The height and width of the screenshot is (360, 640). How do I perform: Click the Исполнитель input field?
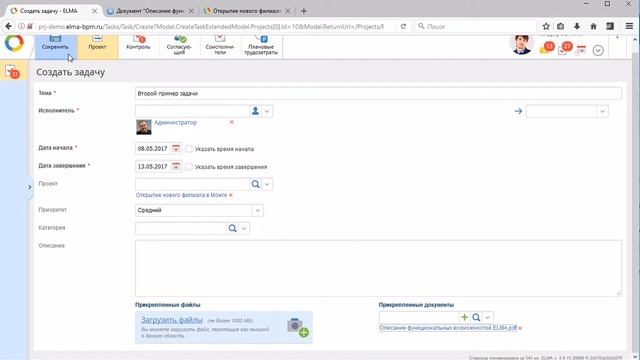(x=192, y=111)
